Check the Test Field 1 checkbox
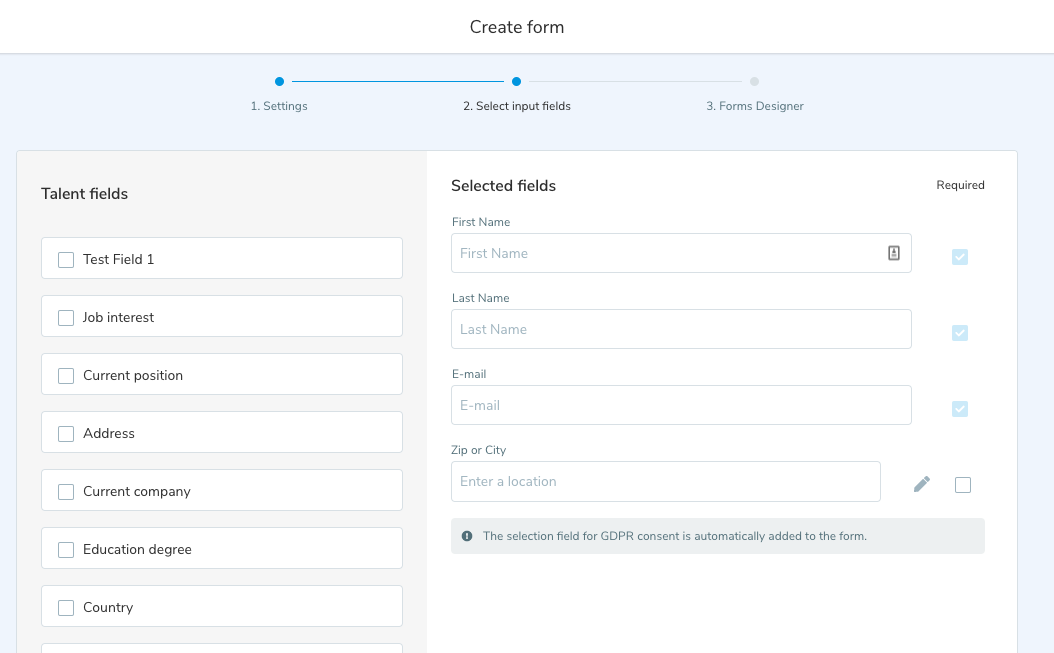The height and width of the screenshot is (653, 1054). click(x=66, y=260)
